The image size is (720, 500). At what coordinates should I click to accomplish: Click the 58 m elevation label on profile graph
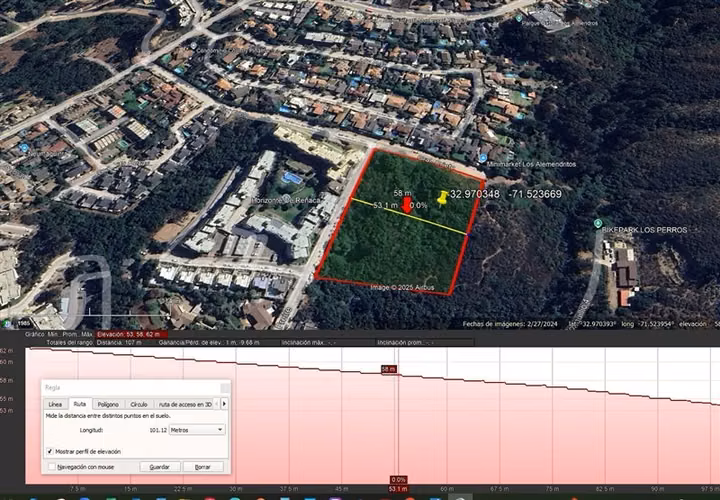click(388, 369)
